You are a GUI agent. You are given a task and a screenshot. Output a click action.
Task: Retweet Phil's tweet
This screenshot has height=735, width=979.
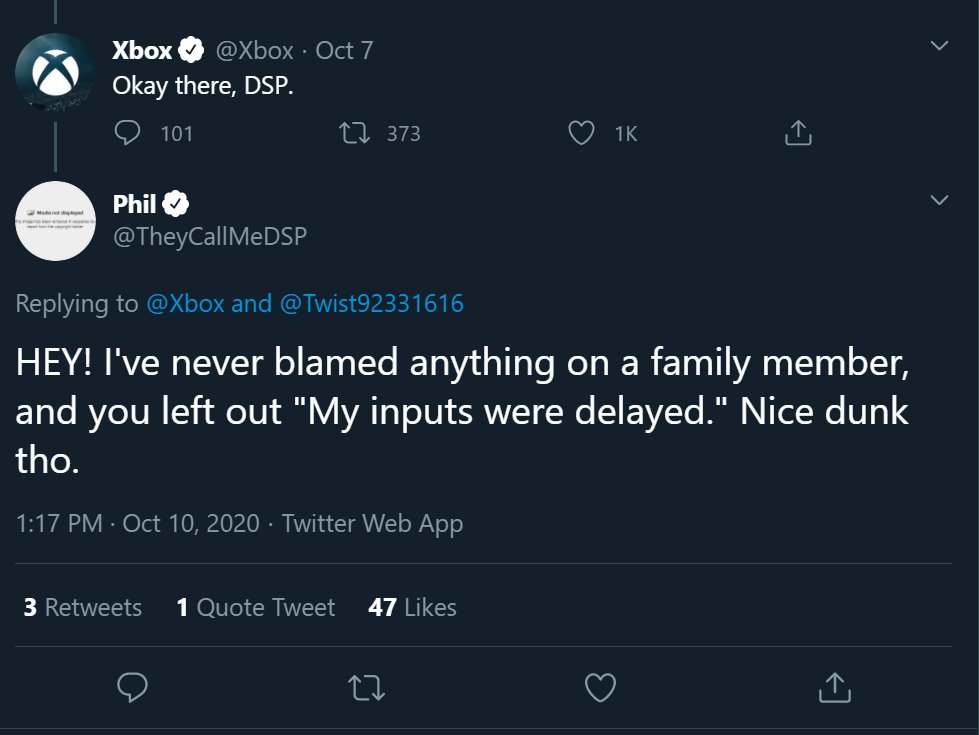365,687
